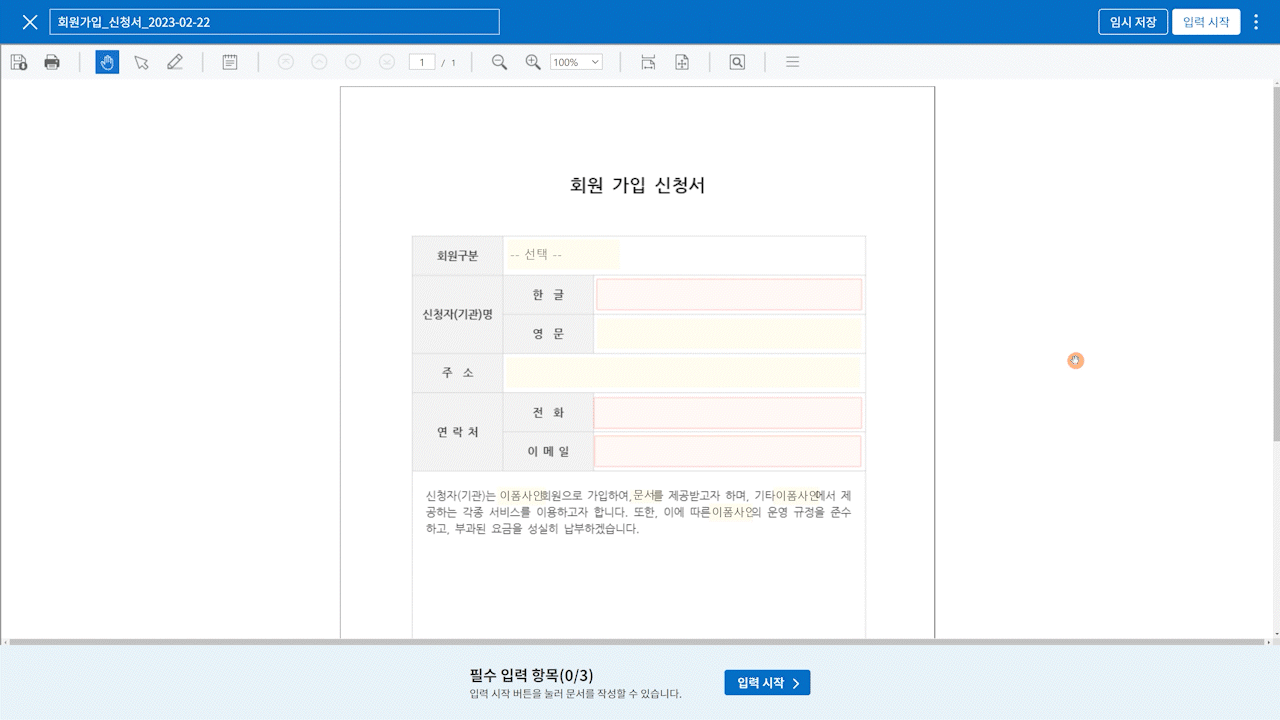Click the 전화 phone field
The image size is (1280, 720).
pyautogui.click(x=729, y=412)
